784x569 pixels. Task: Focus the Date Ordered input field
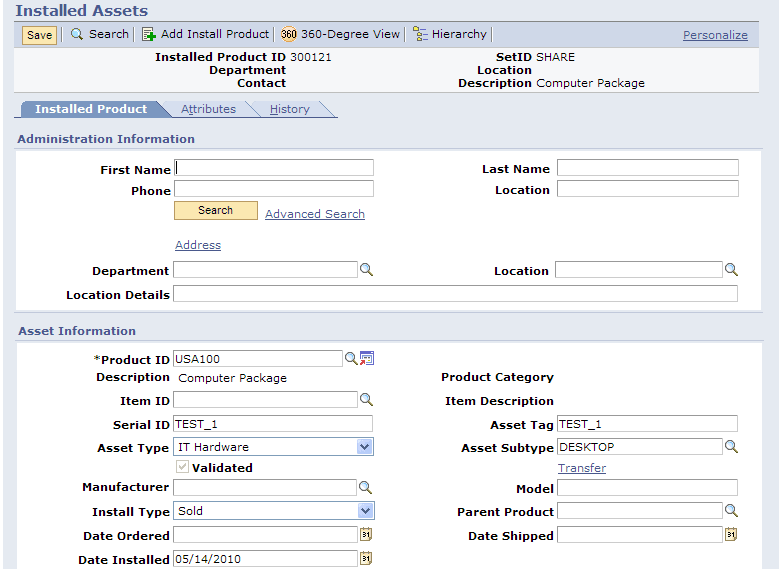pos(266,534)
